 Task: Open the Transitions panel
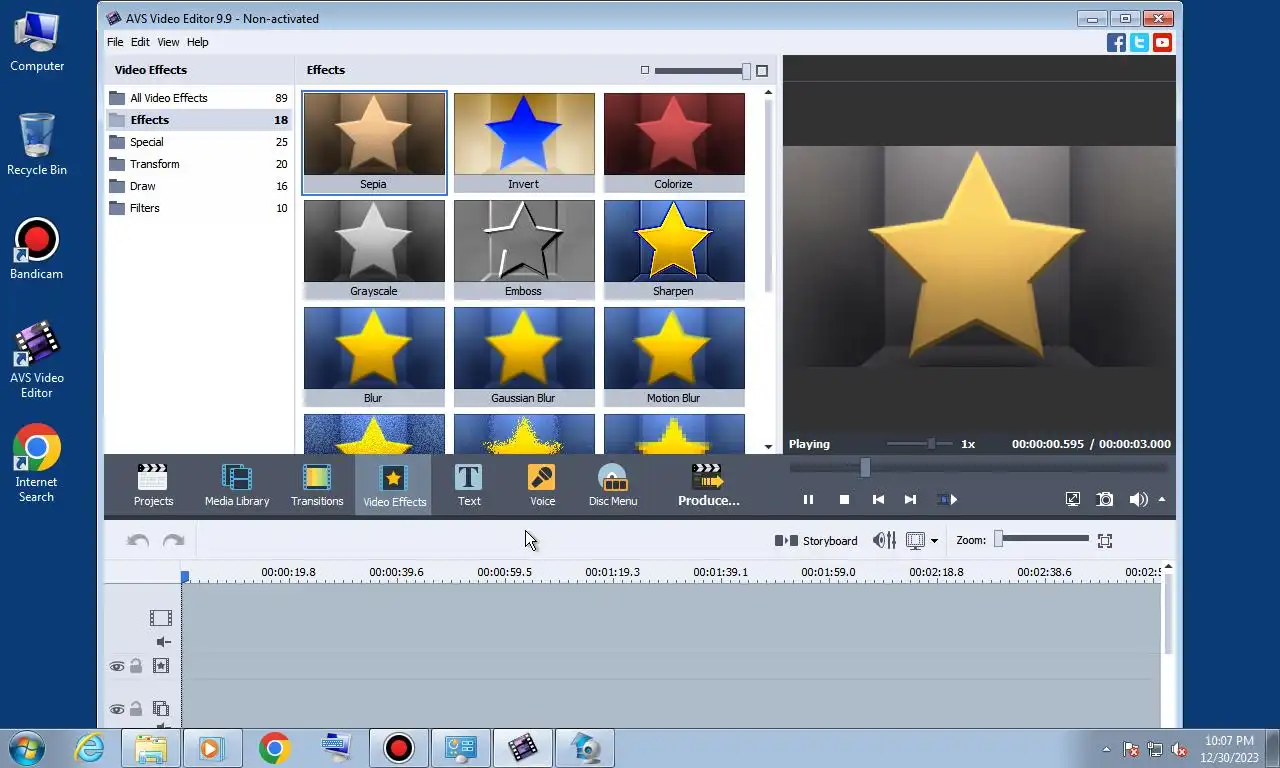(317, 486)
